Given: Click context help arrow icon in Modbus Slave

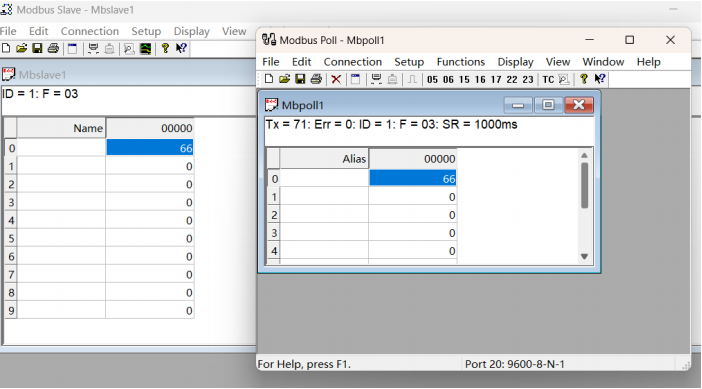Looking at the screenshot, I should pyautogui.click(x=181, y=48).
